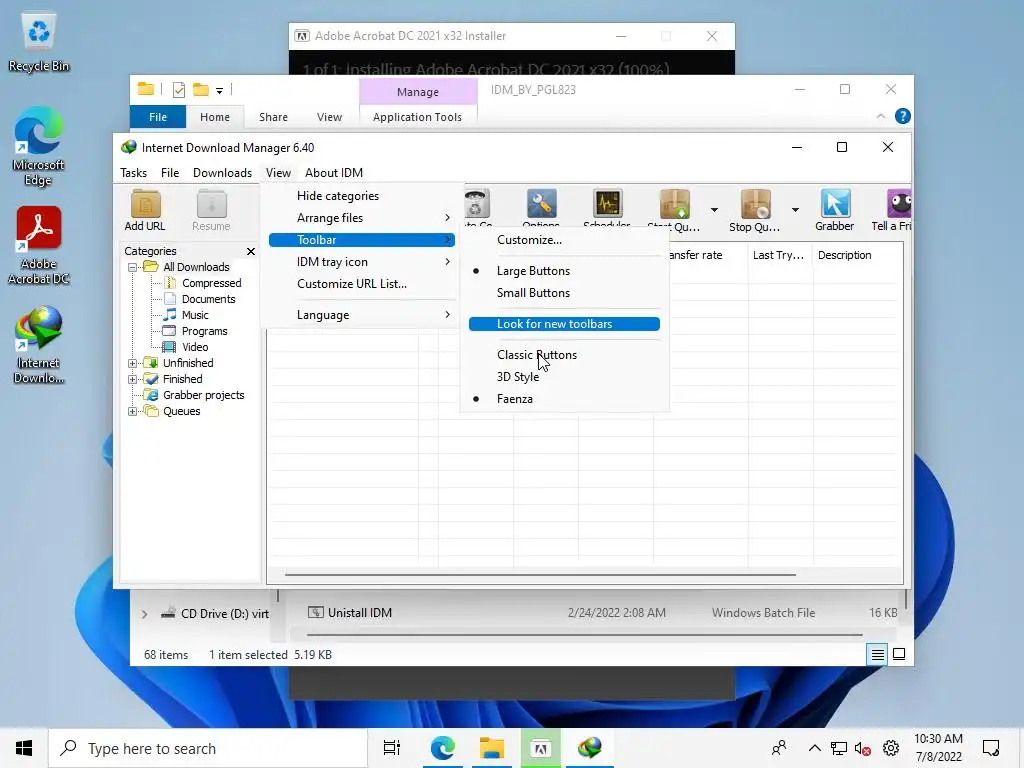The width and height of the screenshot is (1024, 768).
Task: Click the taskbar search box
Action: click(x=208, y=748)
